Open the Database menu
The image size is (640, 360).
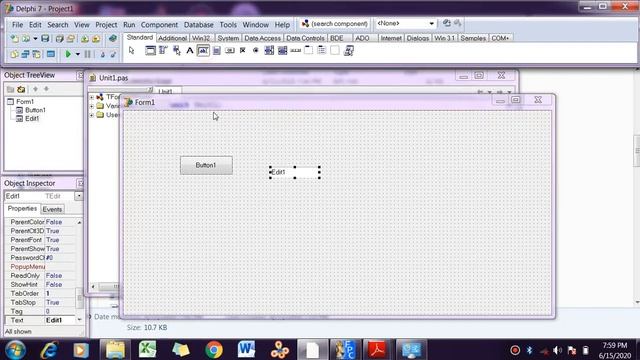tap(198, 25)
